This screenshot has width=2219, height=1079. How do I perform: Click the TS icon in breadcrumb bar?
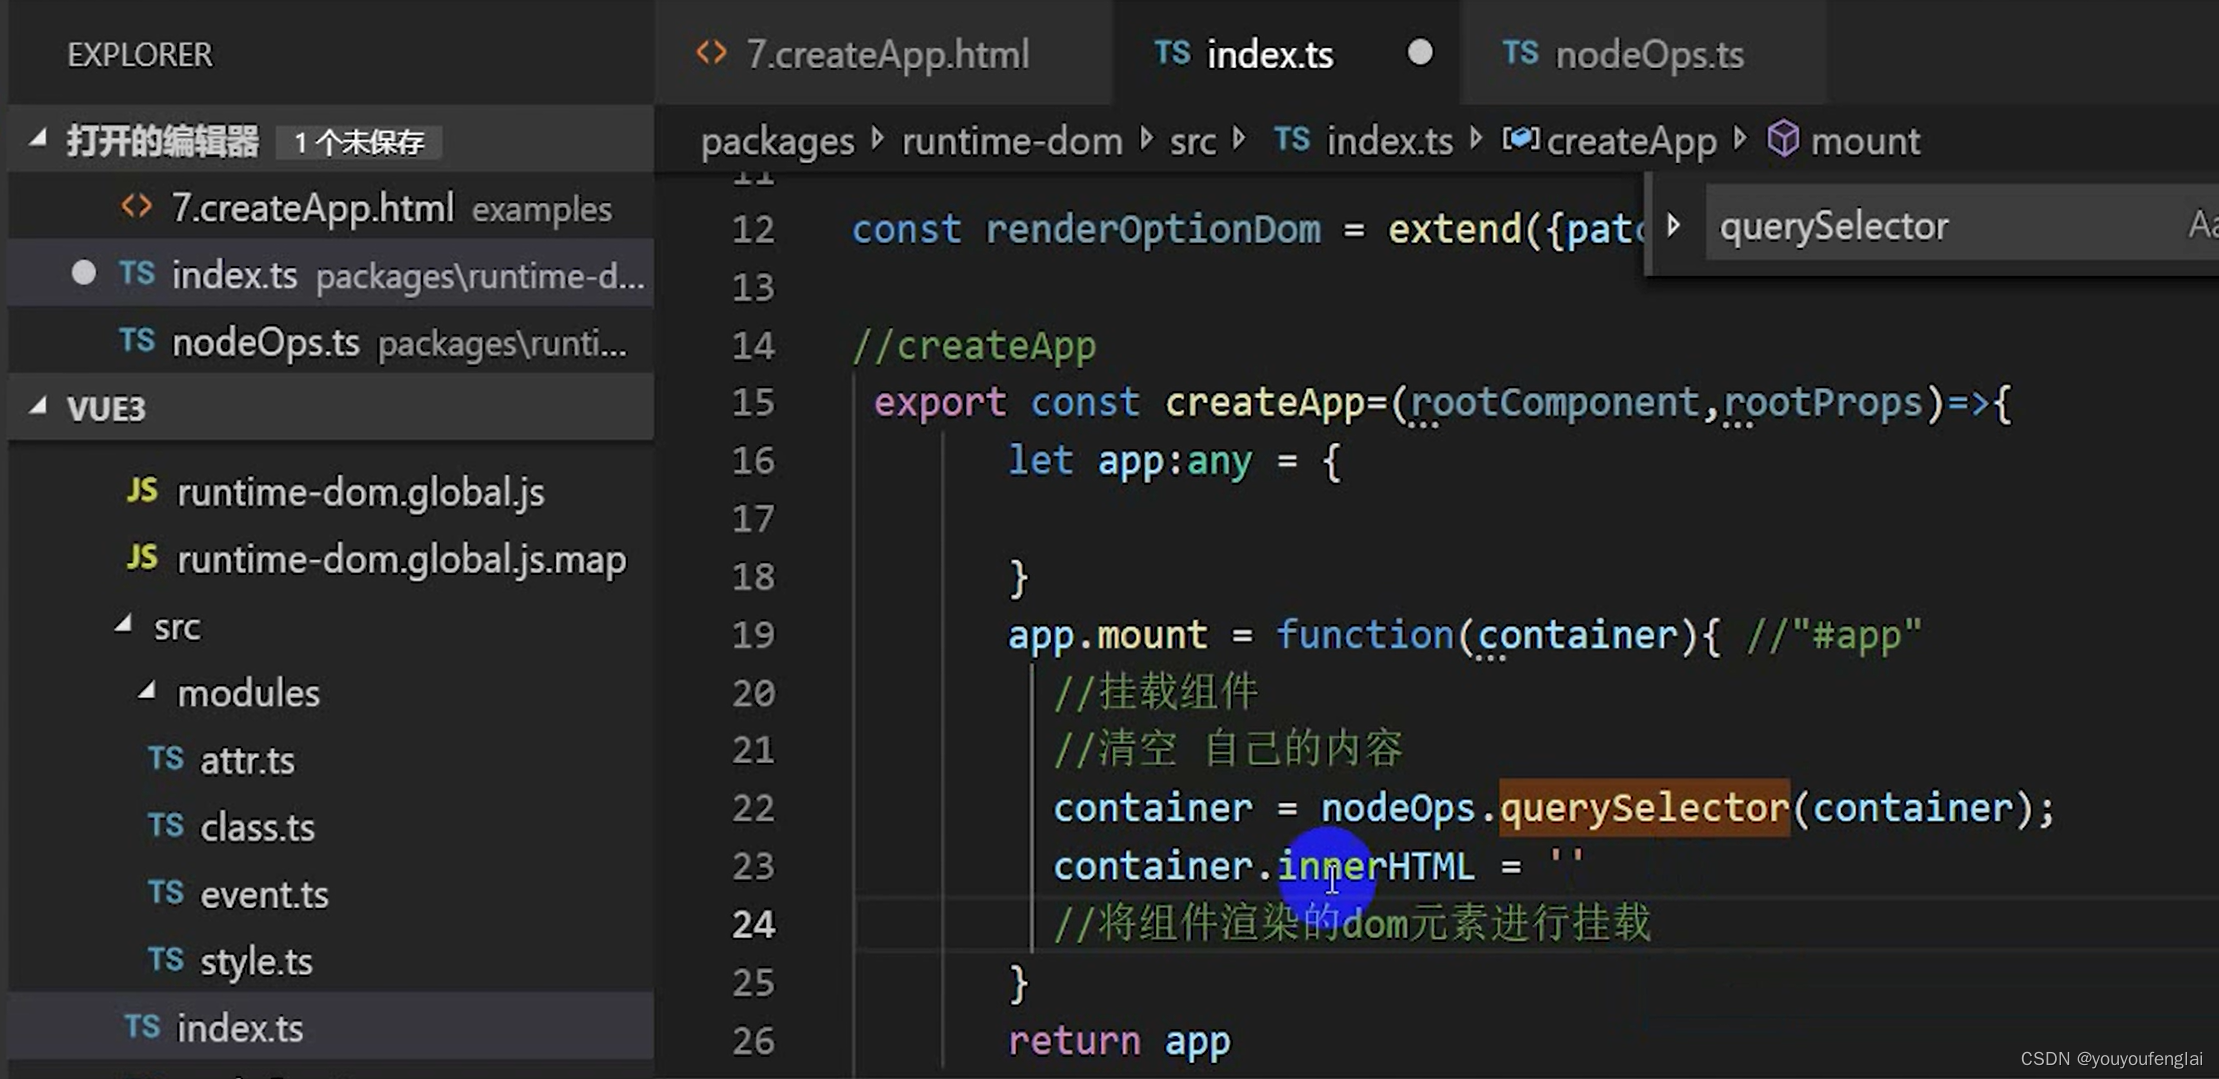pyautogui.click(x=1291, y=139)
